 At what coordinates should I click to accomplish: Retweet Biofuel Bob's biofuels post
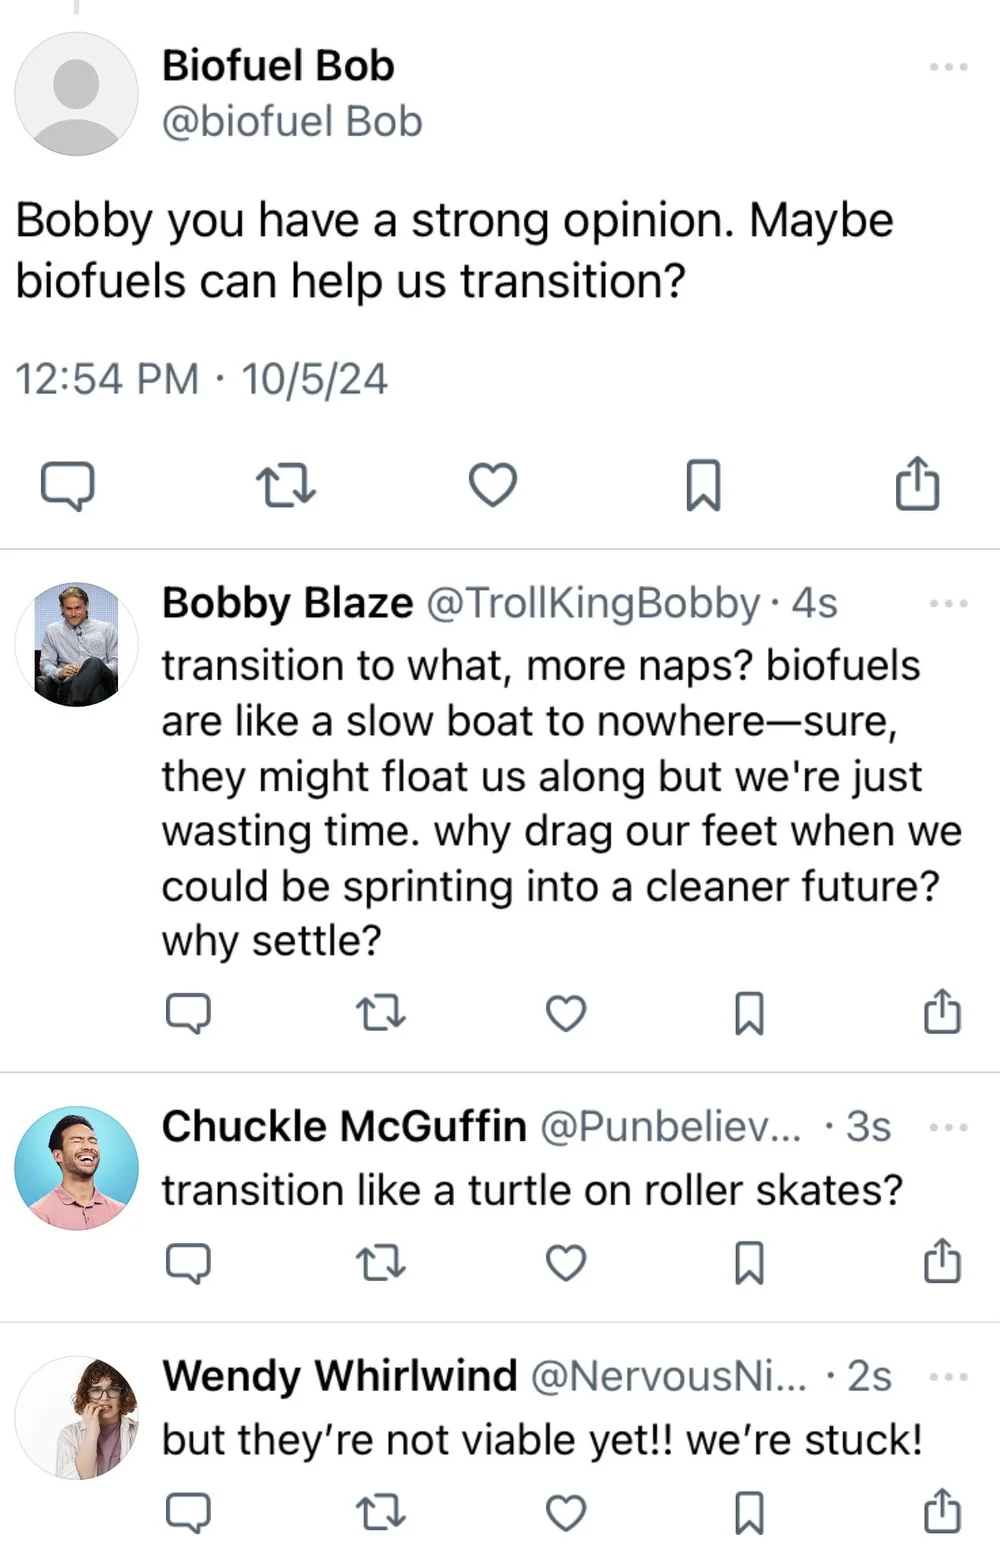point(286,486)
